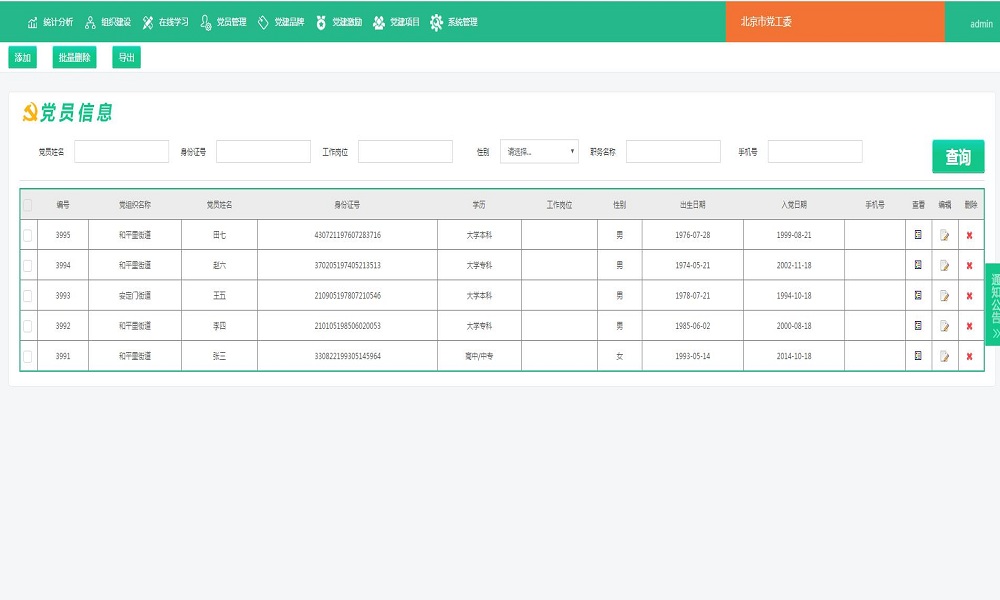This screenshot has height=600, width=1000.
Task: Select the checkbox beside record 3993
Action: click(x=28, y=296)
